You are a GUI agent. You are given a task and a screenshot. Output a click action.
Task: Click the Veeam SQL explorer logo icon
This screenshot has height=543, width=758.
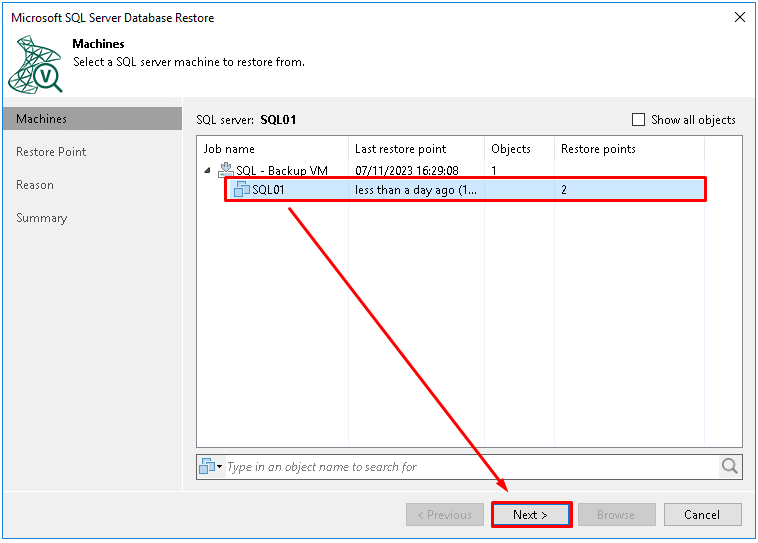[x=35, y=64]
